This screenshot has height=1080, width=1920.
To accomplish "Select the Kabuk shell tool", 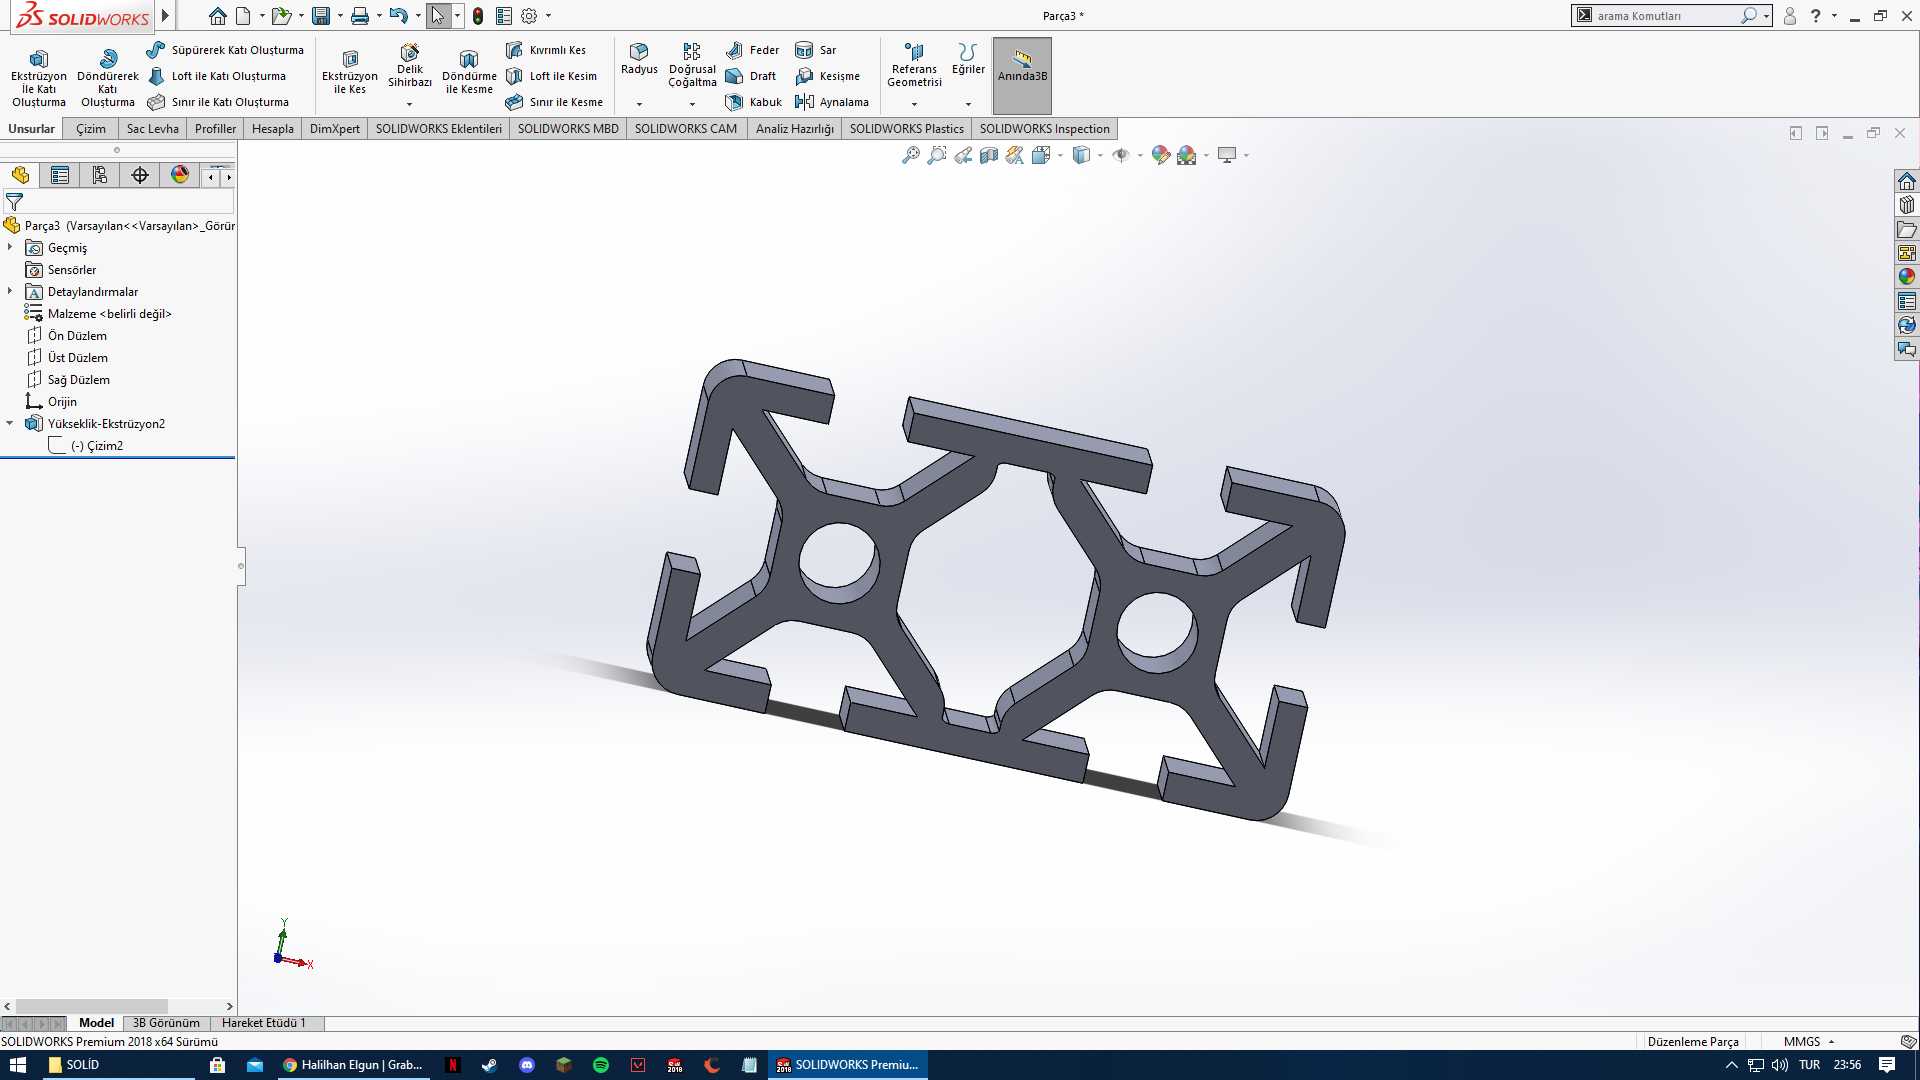I will (x=754, y=102).
